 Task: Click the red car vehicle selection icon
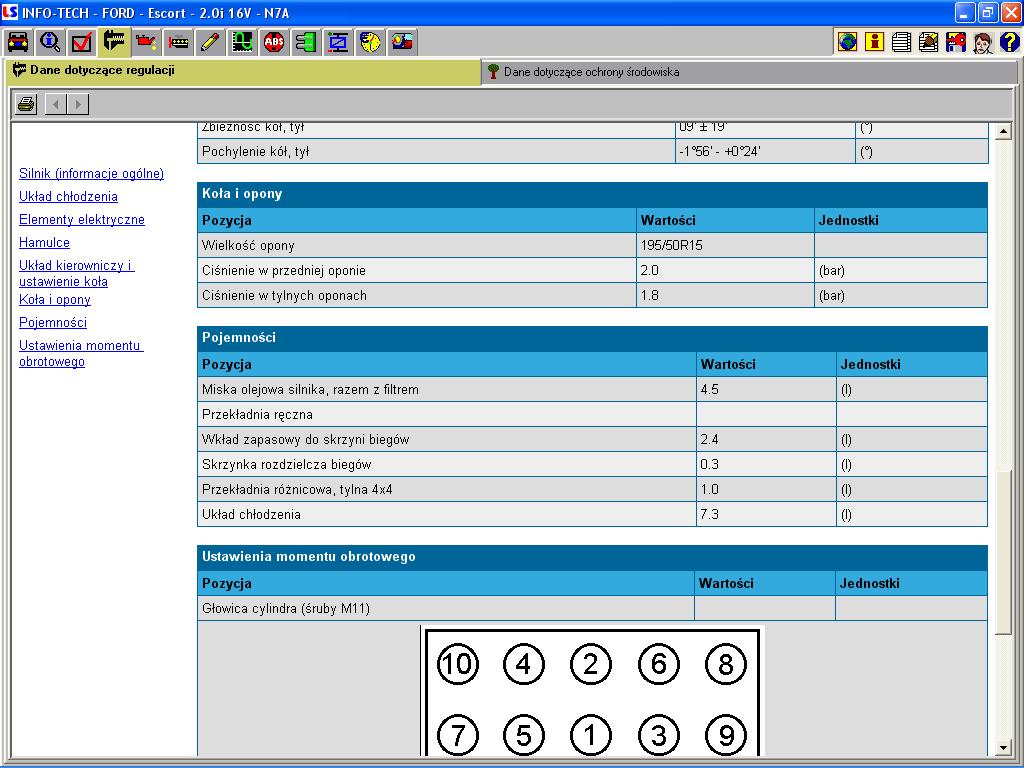[x=18, y=42]
